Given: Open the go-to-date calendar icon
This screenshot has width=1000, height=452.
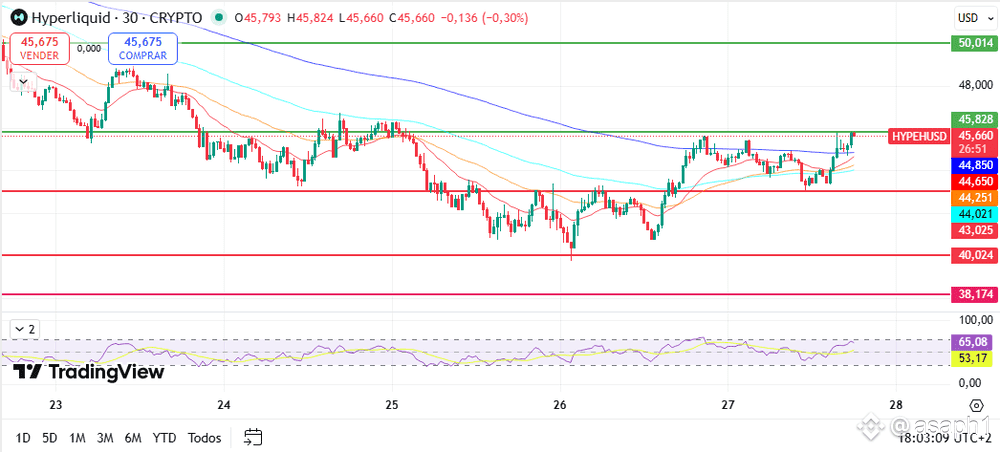Looking at the screenshot, I should click(x=253, y=437).
